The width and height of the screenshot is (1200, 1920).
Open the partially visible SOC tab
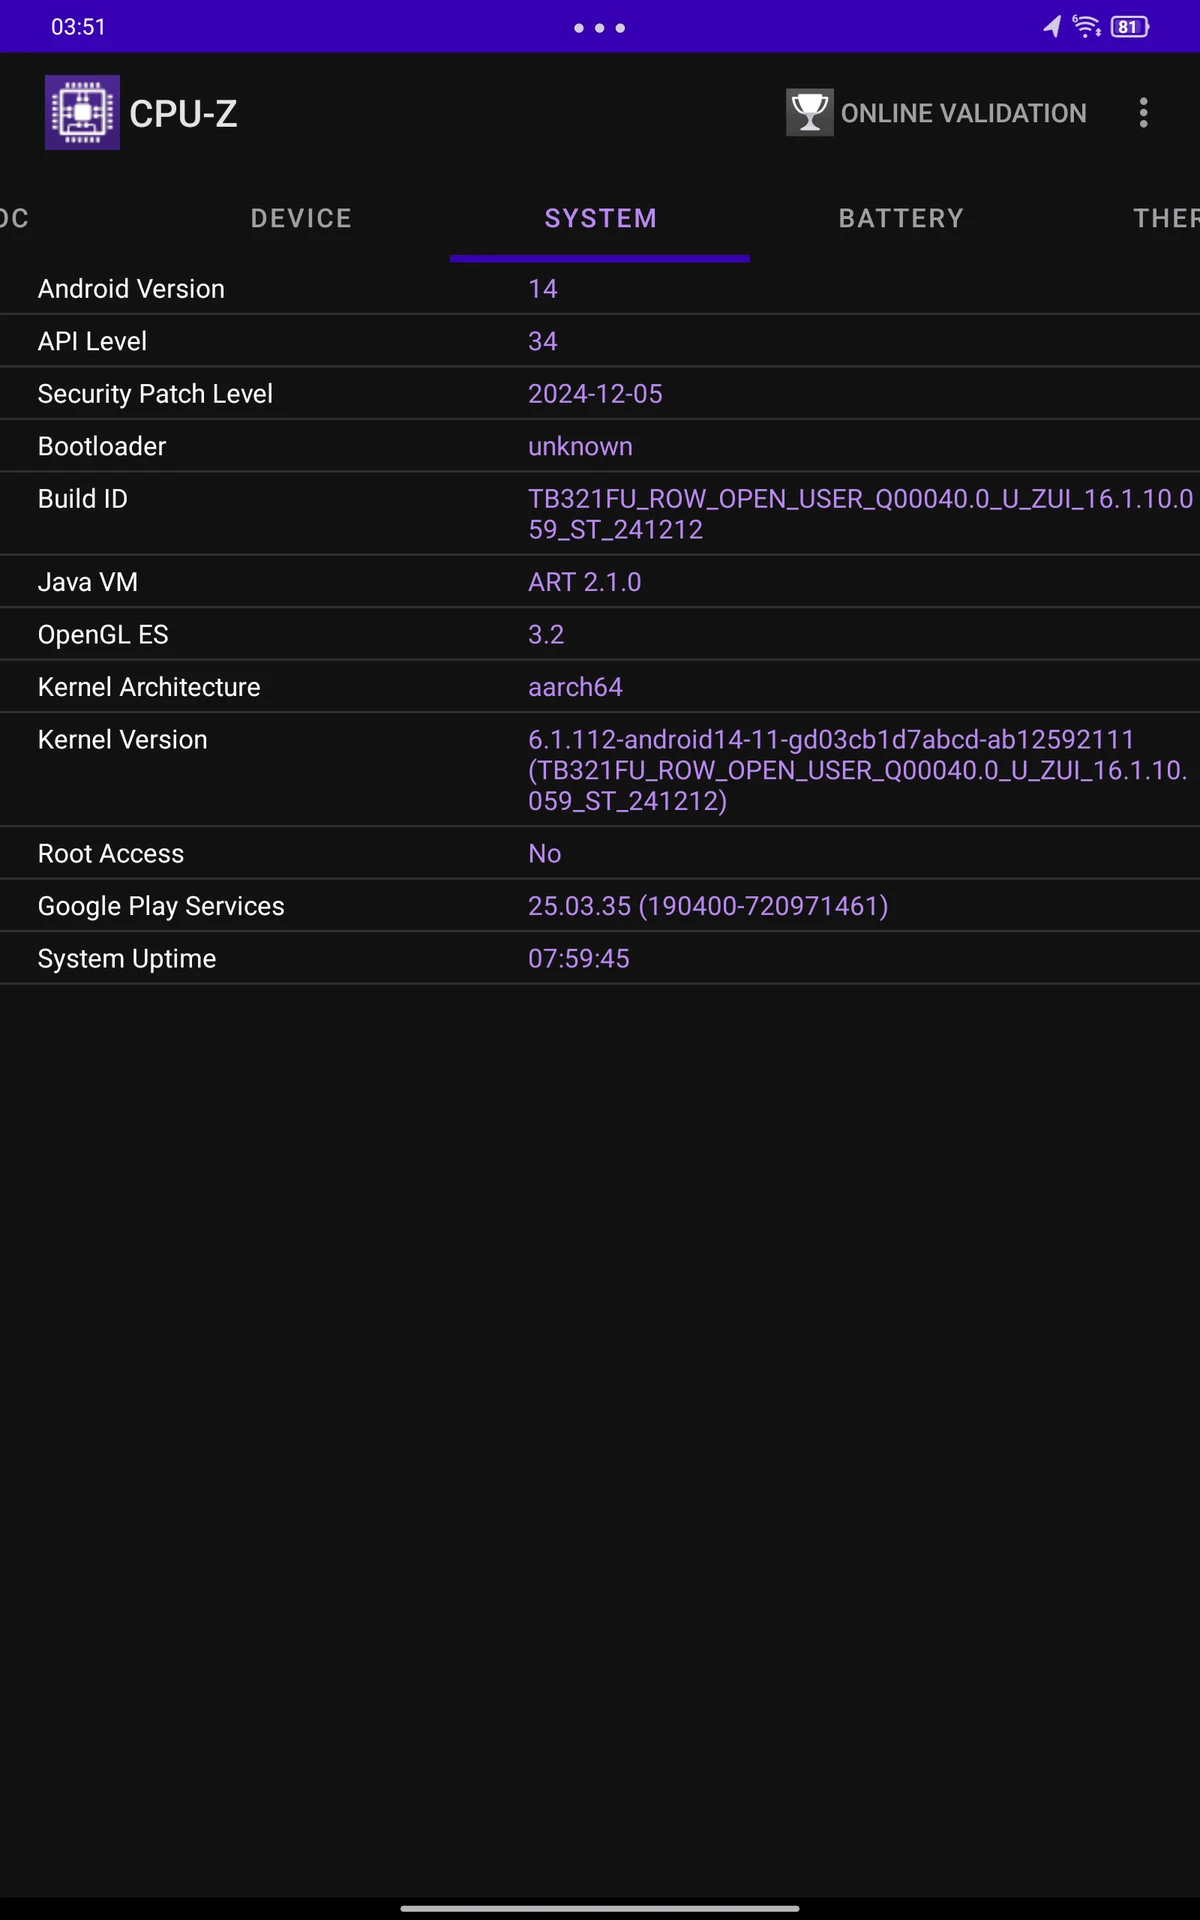click(x=14, y=218)
